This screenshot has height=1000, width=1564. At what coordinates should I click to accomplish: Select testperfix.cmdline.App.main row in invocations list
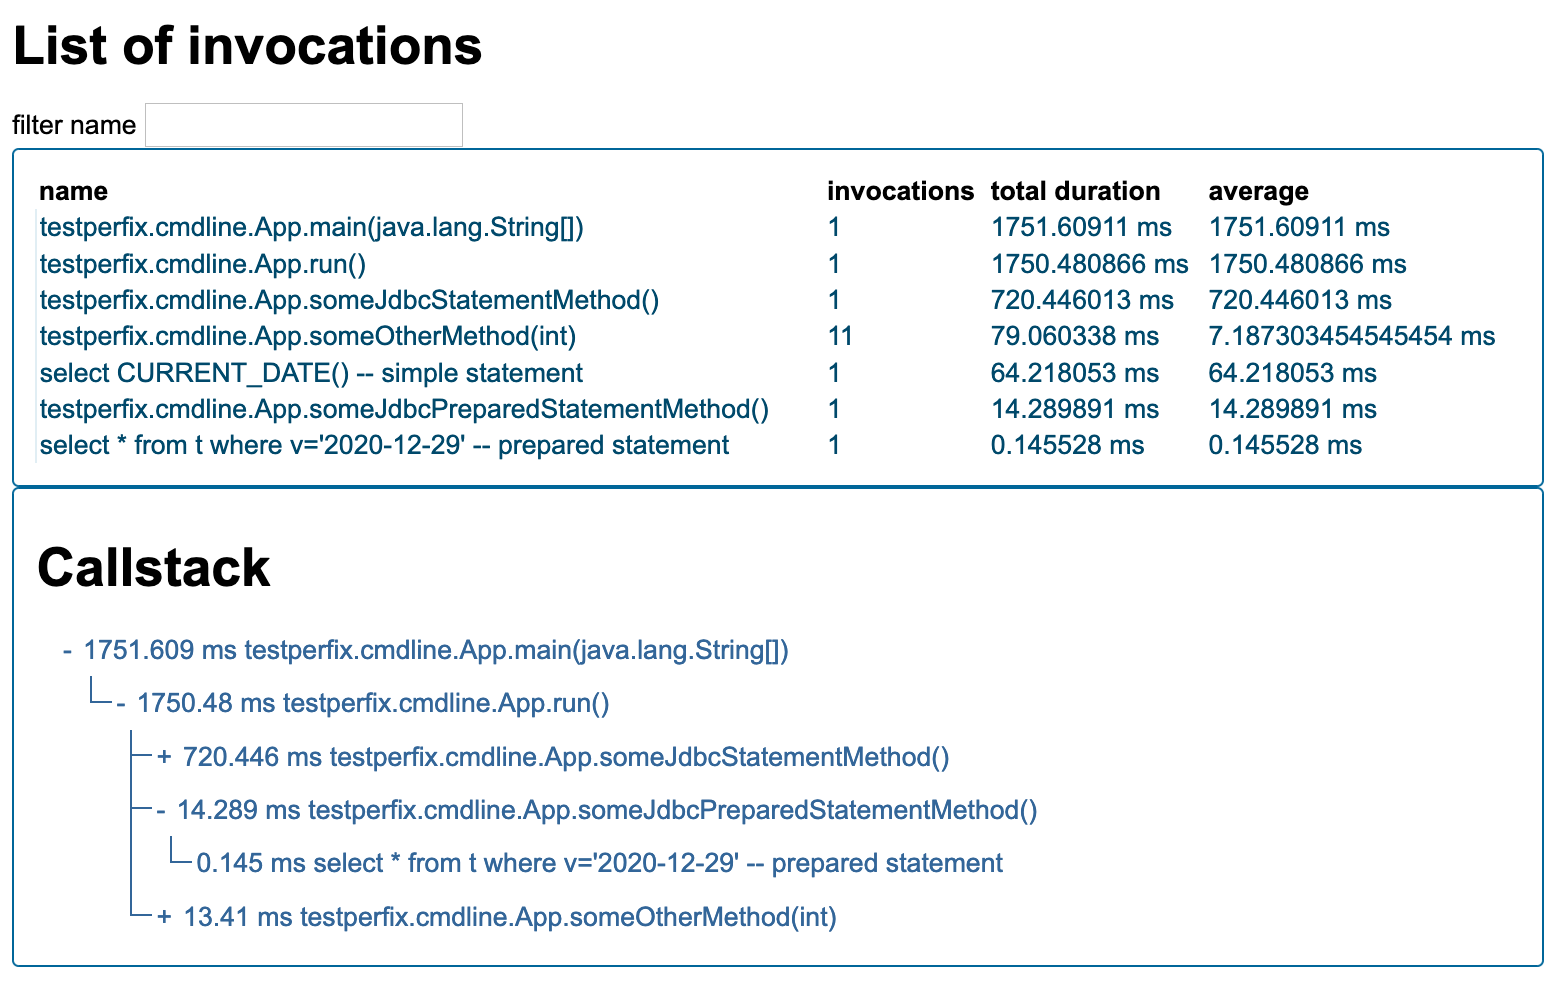(x=311, y=228)
